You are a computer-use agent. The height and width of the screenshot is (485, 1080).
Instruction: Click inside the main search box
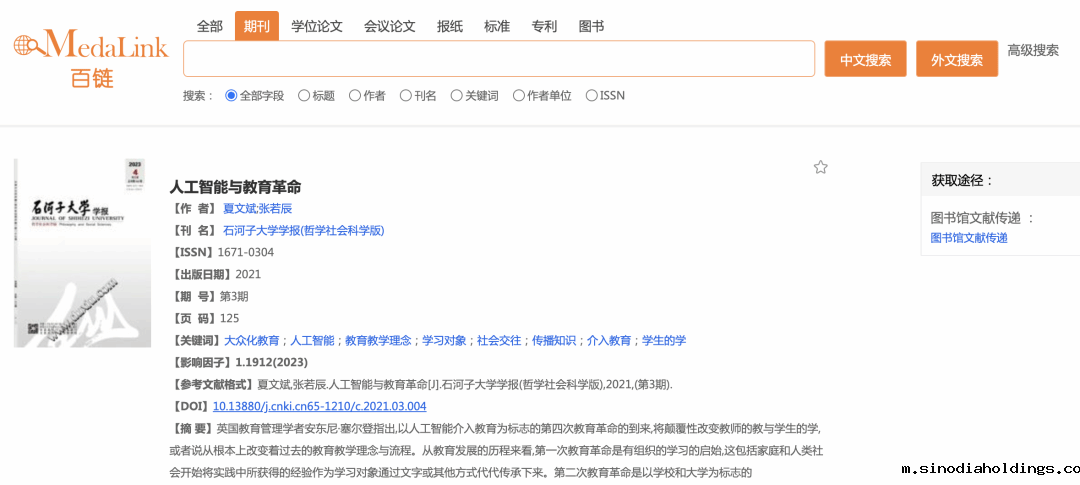point(498,59)
